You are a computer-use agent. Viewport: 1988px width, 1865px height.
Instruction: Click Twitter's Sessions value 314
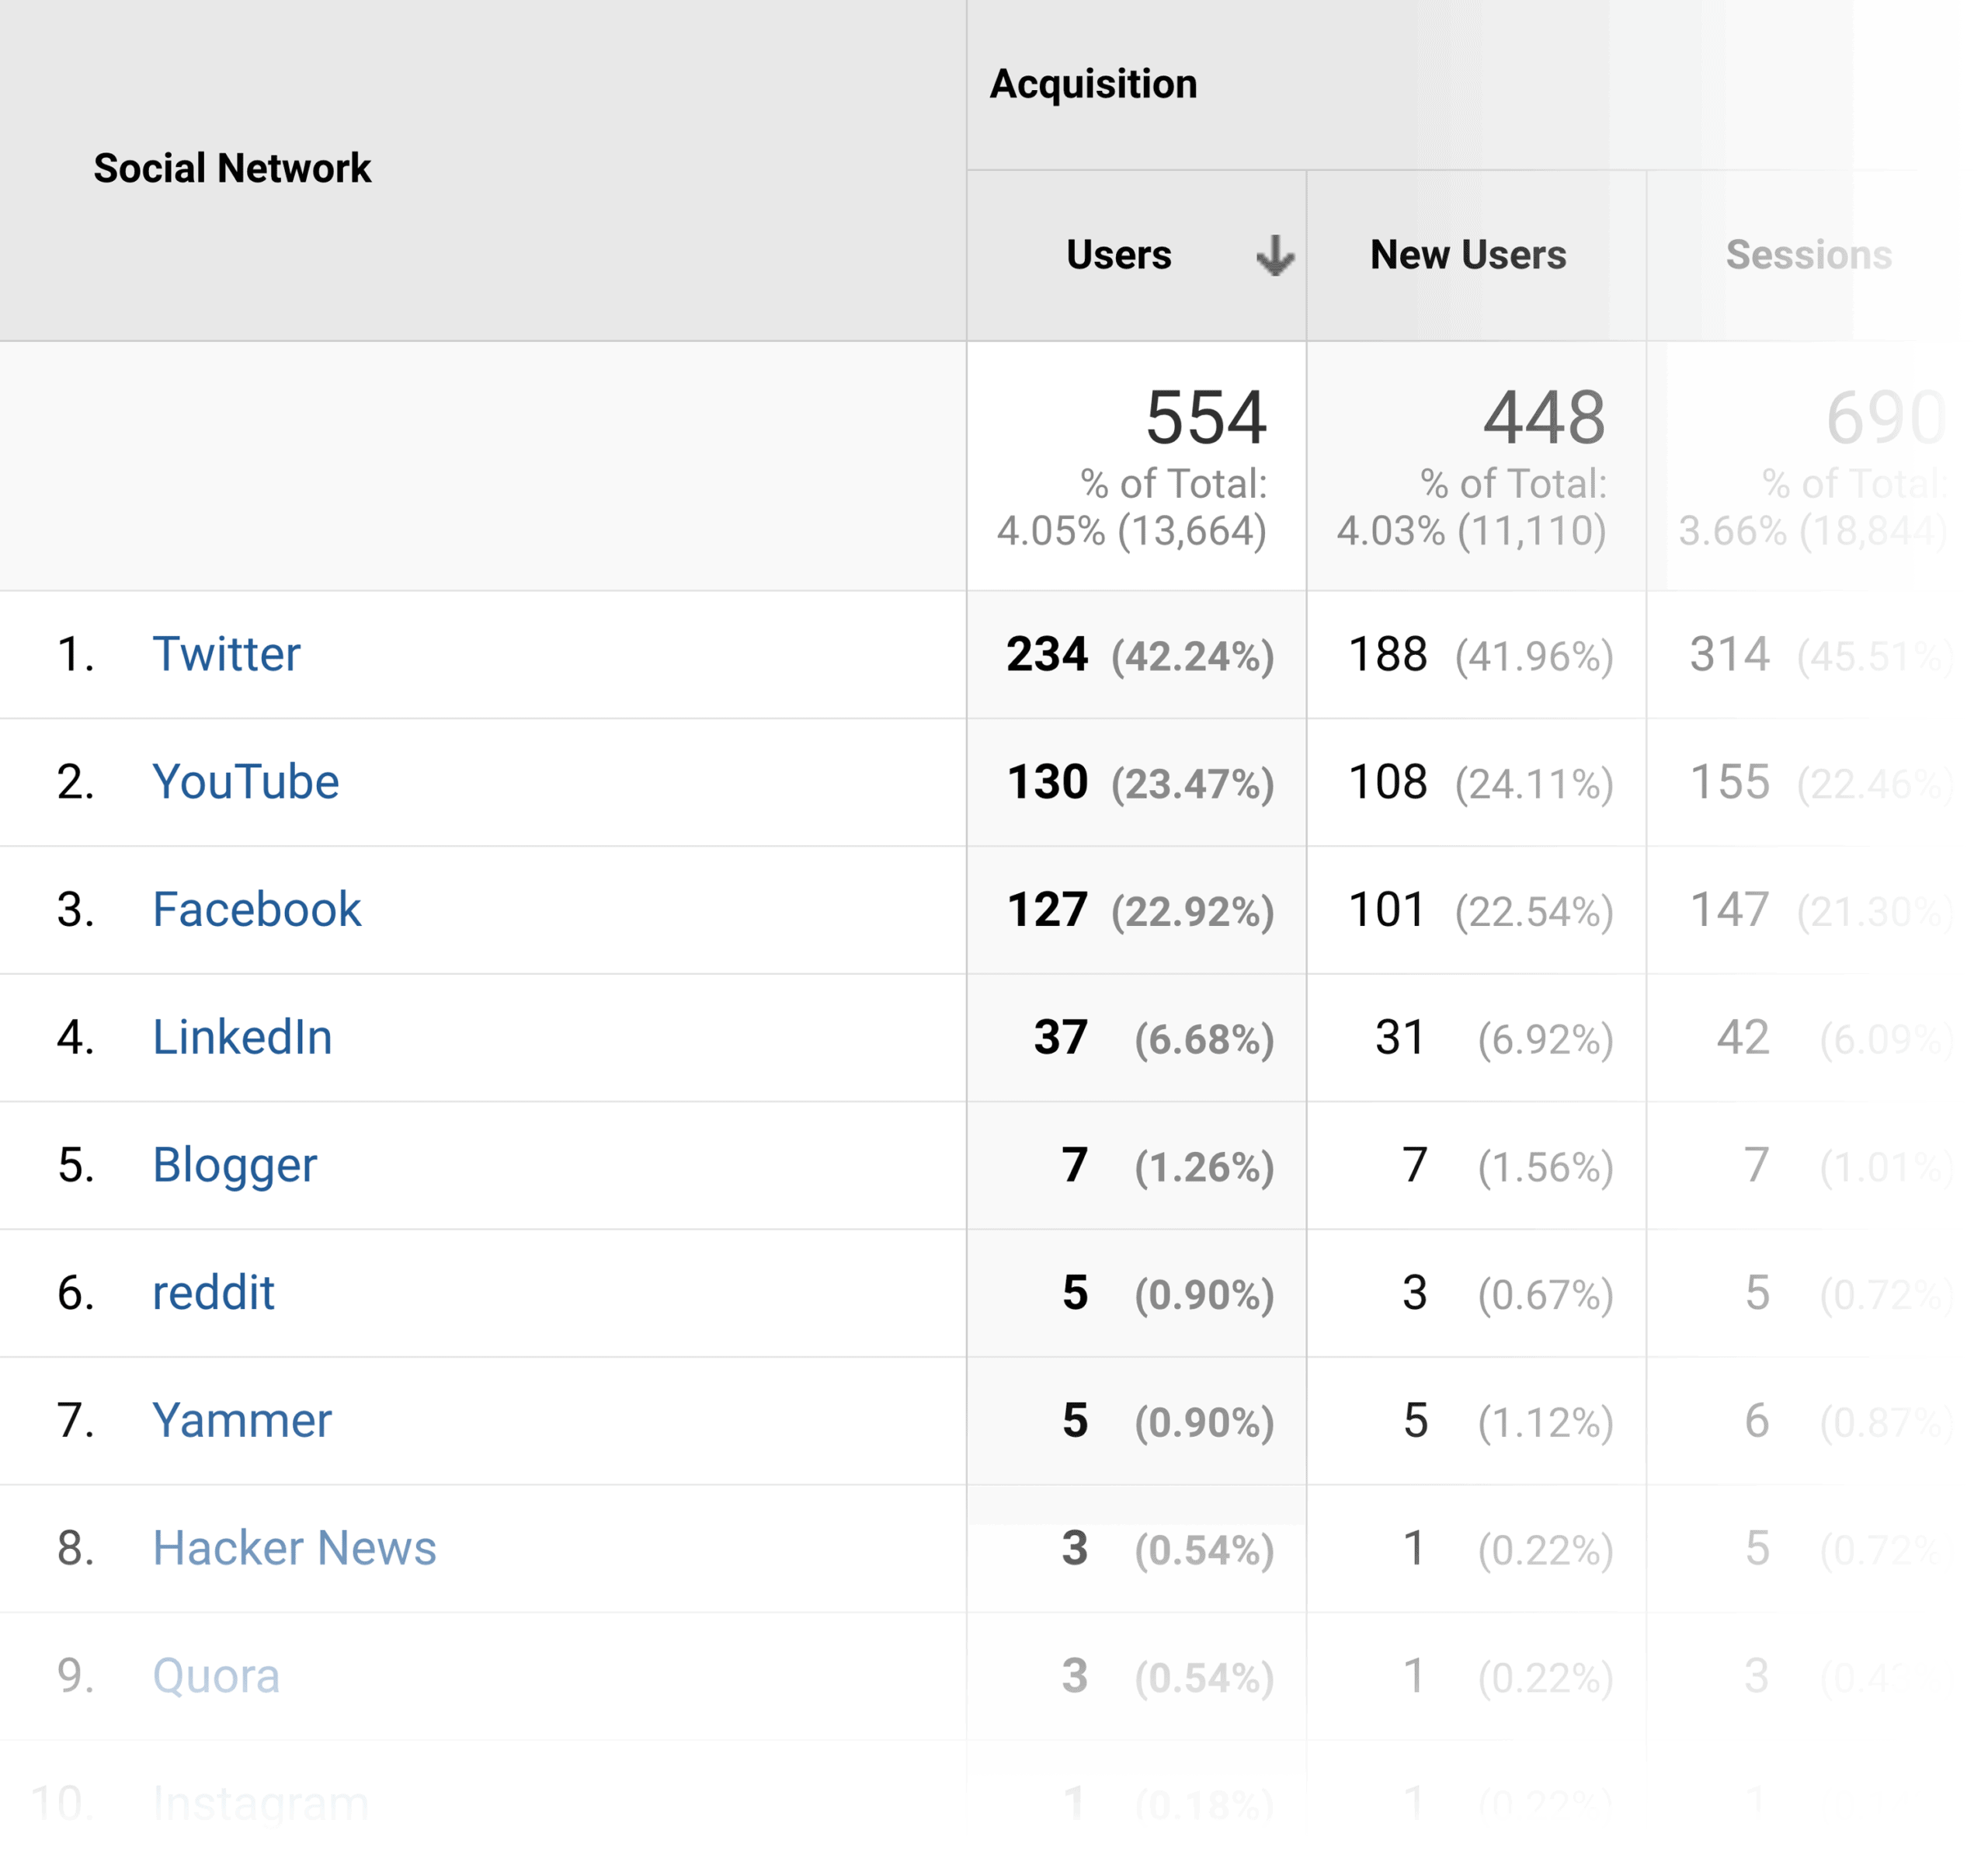[x=1729, y=654]
